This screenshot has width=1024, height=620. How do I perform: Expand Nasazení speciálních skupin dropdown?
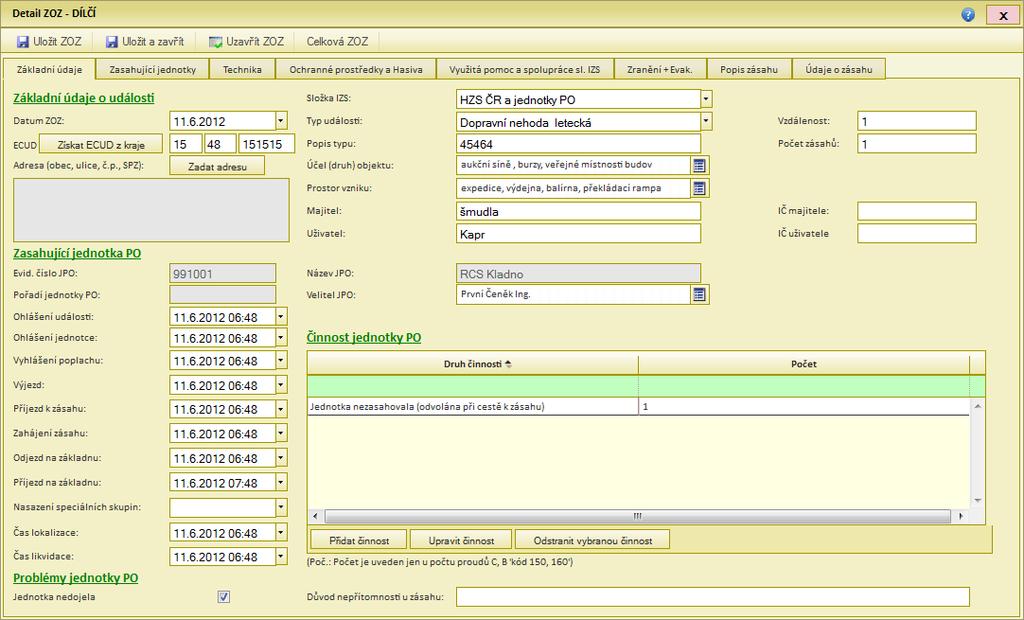click(x=281, y=508)
